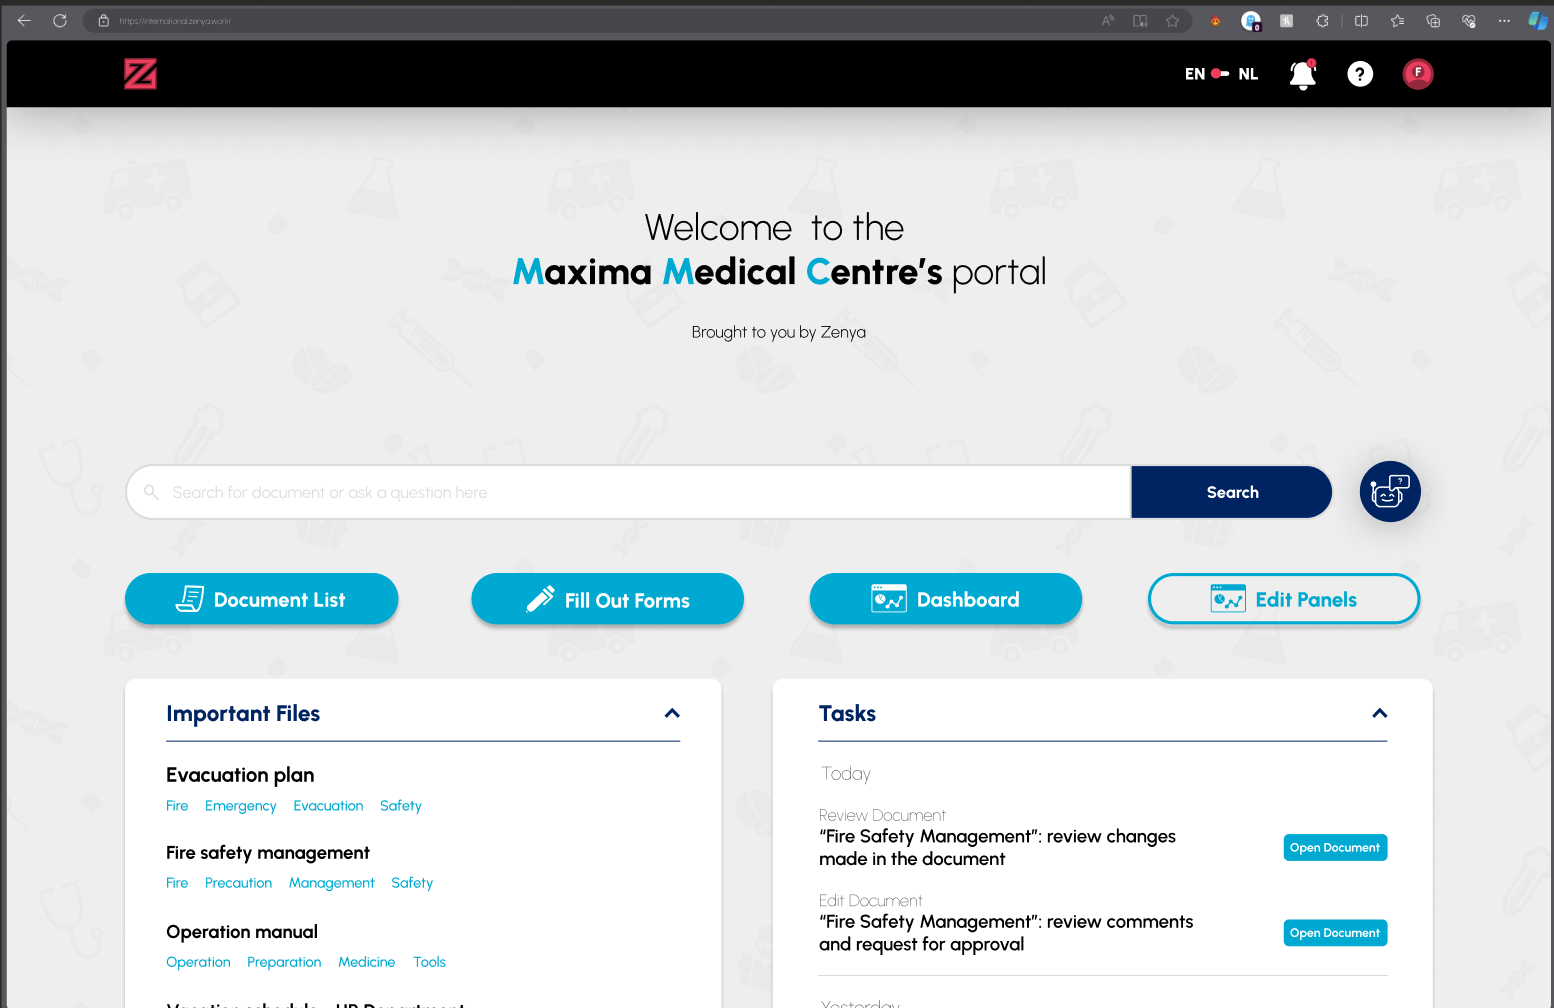Click Safety tag under Fire safety management
1554x1008 pixels.
click(x=412, y=883)
